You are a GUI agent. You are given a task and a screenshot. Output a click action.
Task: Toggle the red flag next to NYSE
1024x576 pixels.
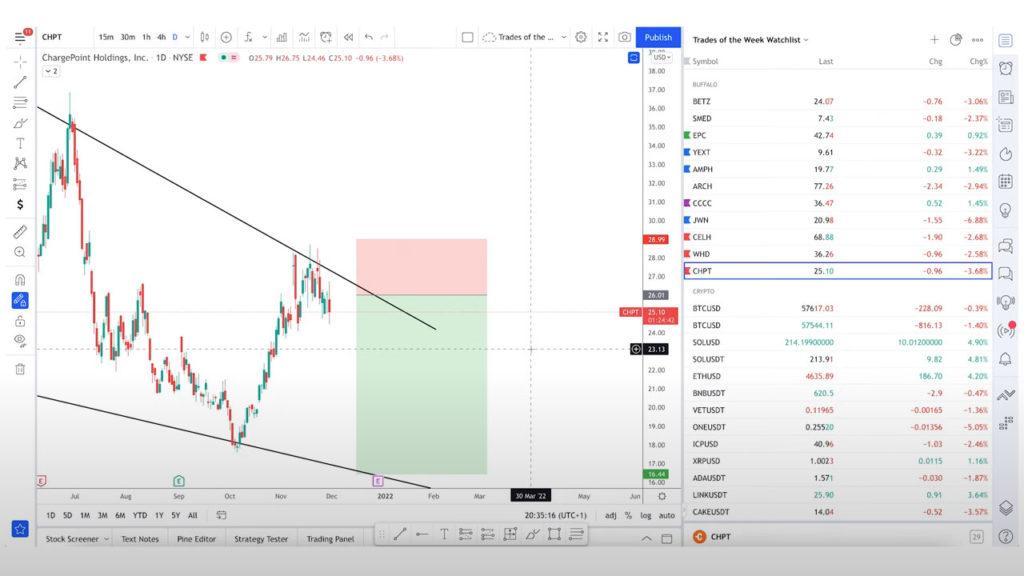pos(204,57)
